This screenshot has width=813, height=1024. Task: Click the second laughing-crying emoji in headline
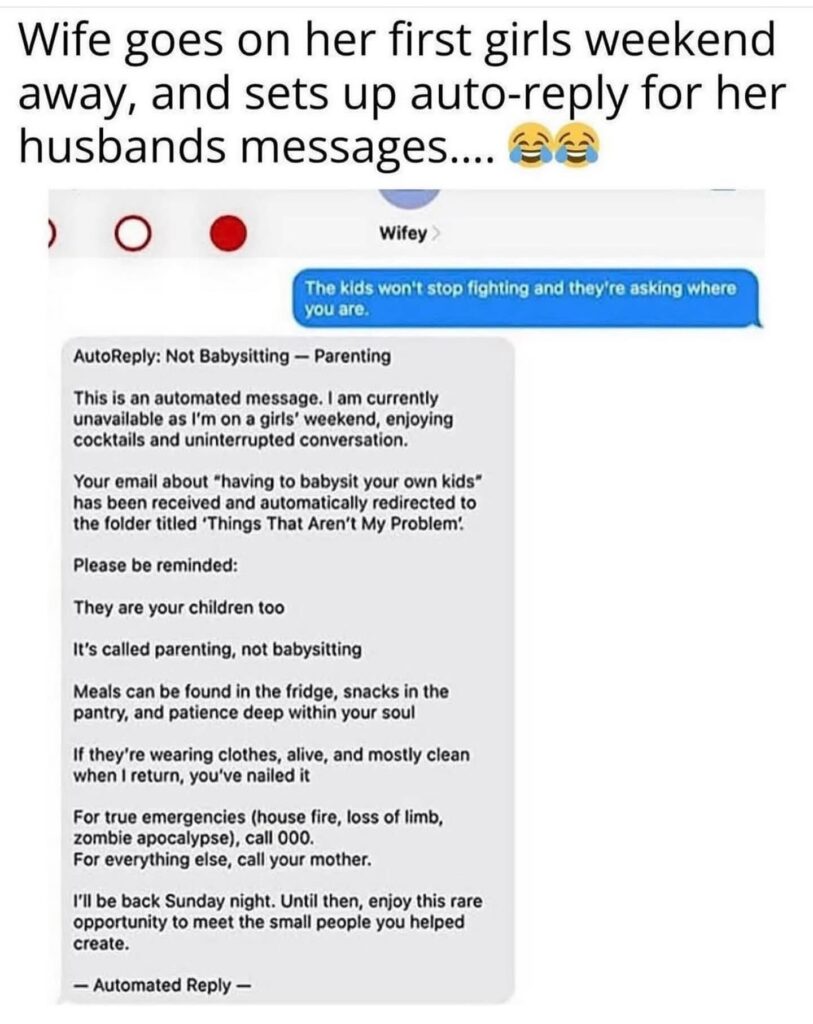pyautogui.click(x=577, y=146)
